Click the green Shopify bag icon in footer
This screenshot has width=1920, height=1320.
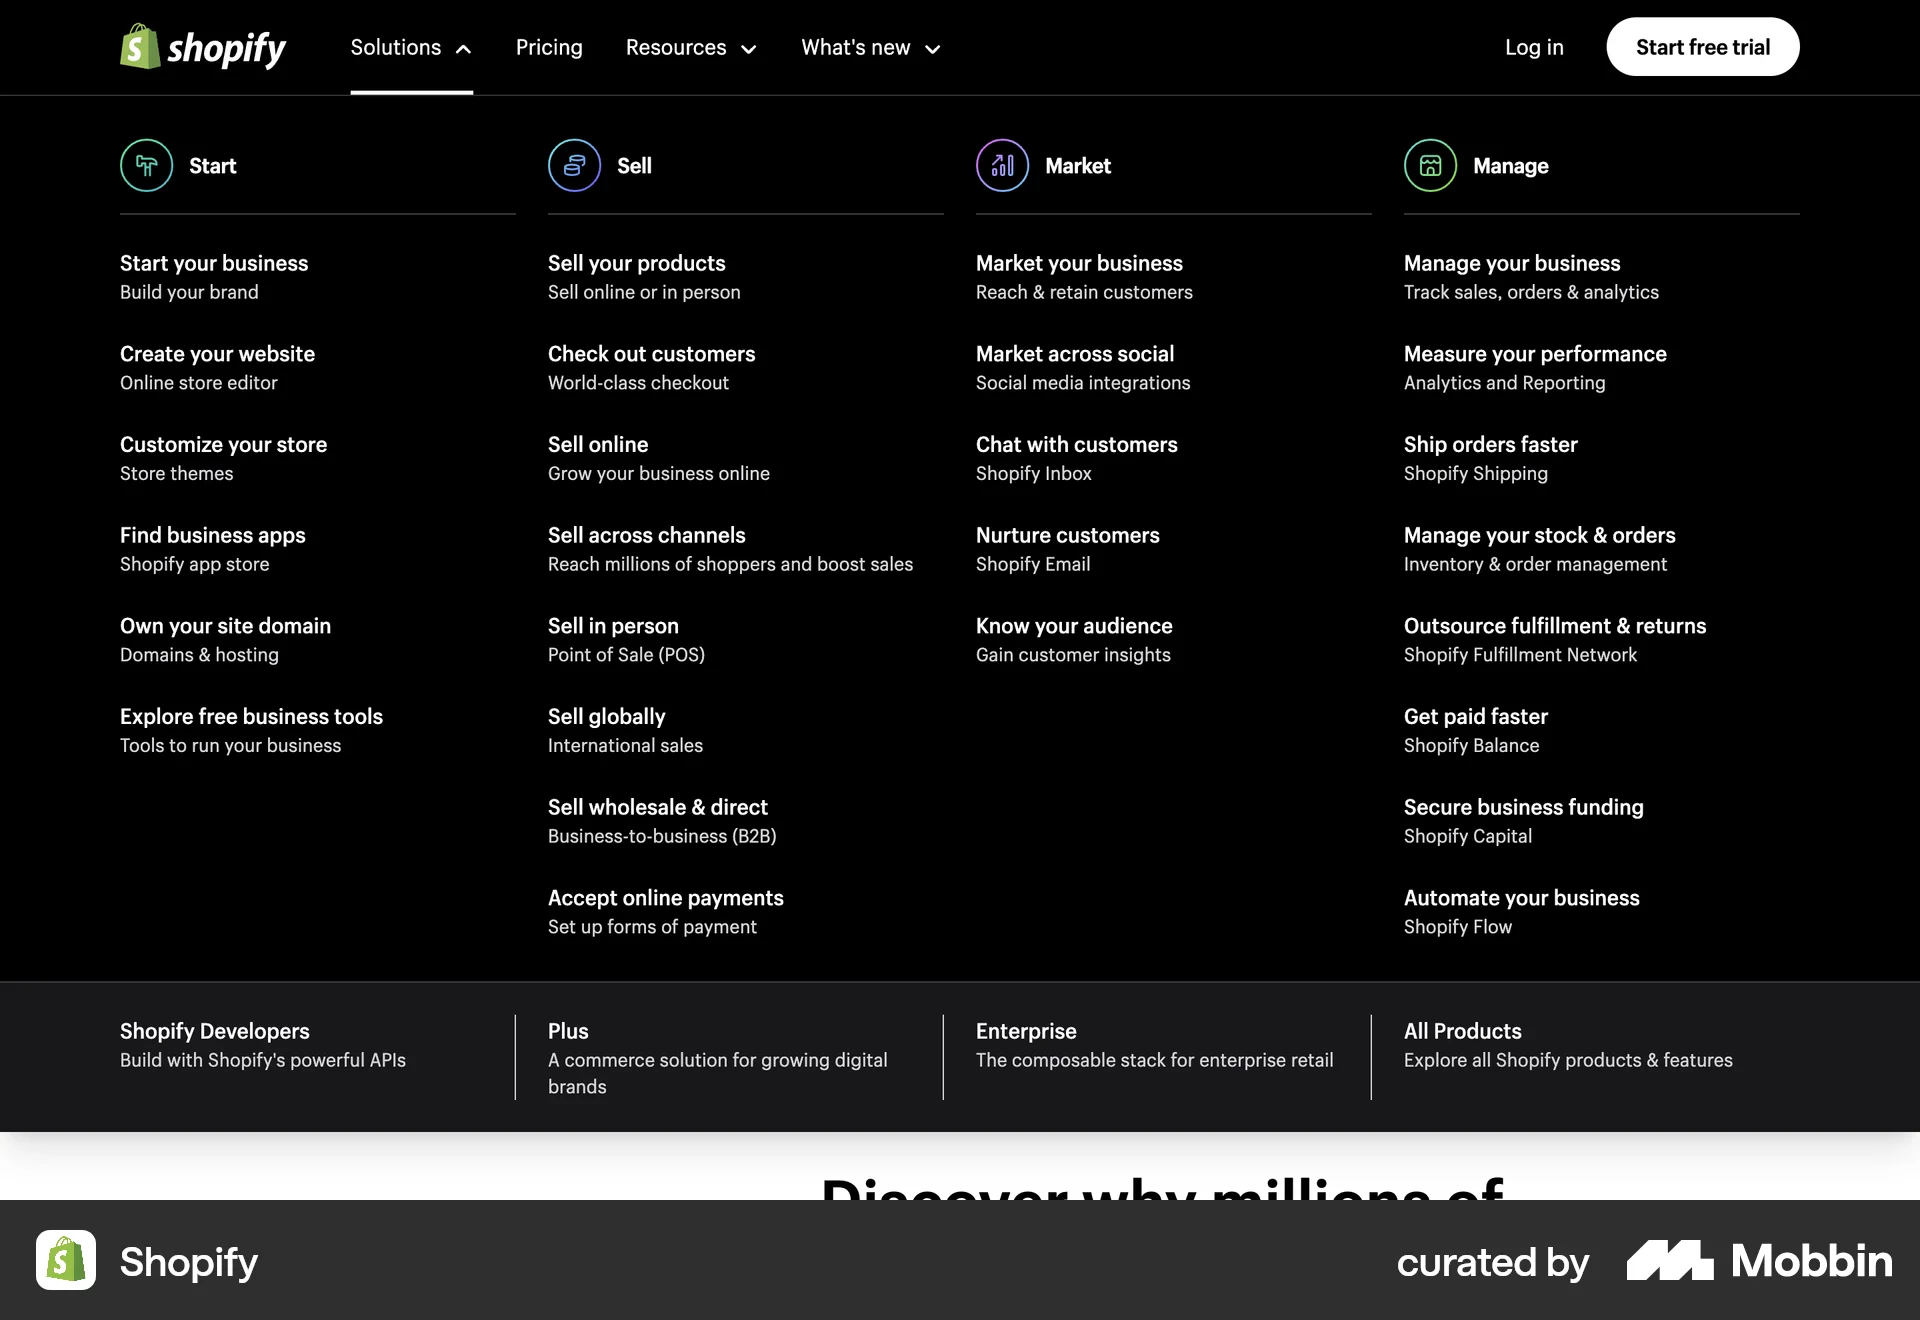point(65,1261)
